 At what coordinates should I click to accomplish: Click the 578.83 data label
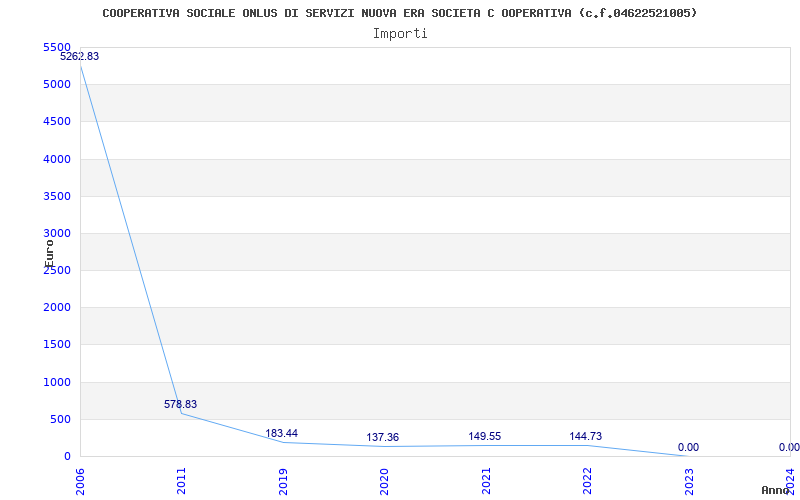click(180, 404)
